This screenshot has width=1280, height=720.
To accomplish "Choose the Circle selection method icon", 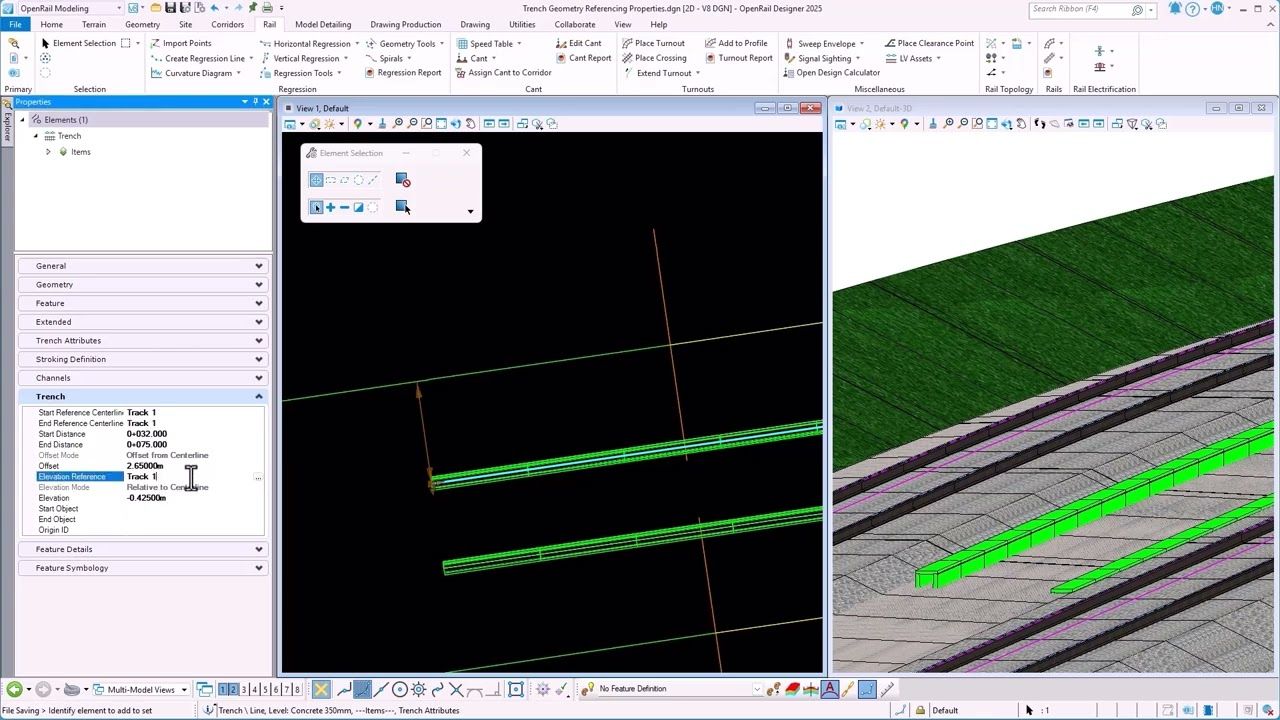I will (358, 180).
